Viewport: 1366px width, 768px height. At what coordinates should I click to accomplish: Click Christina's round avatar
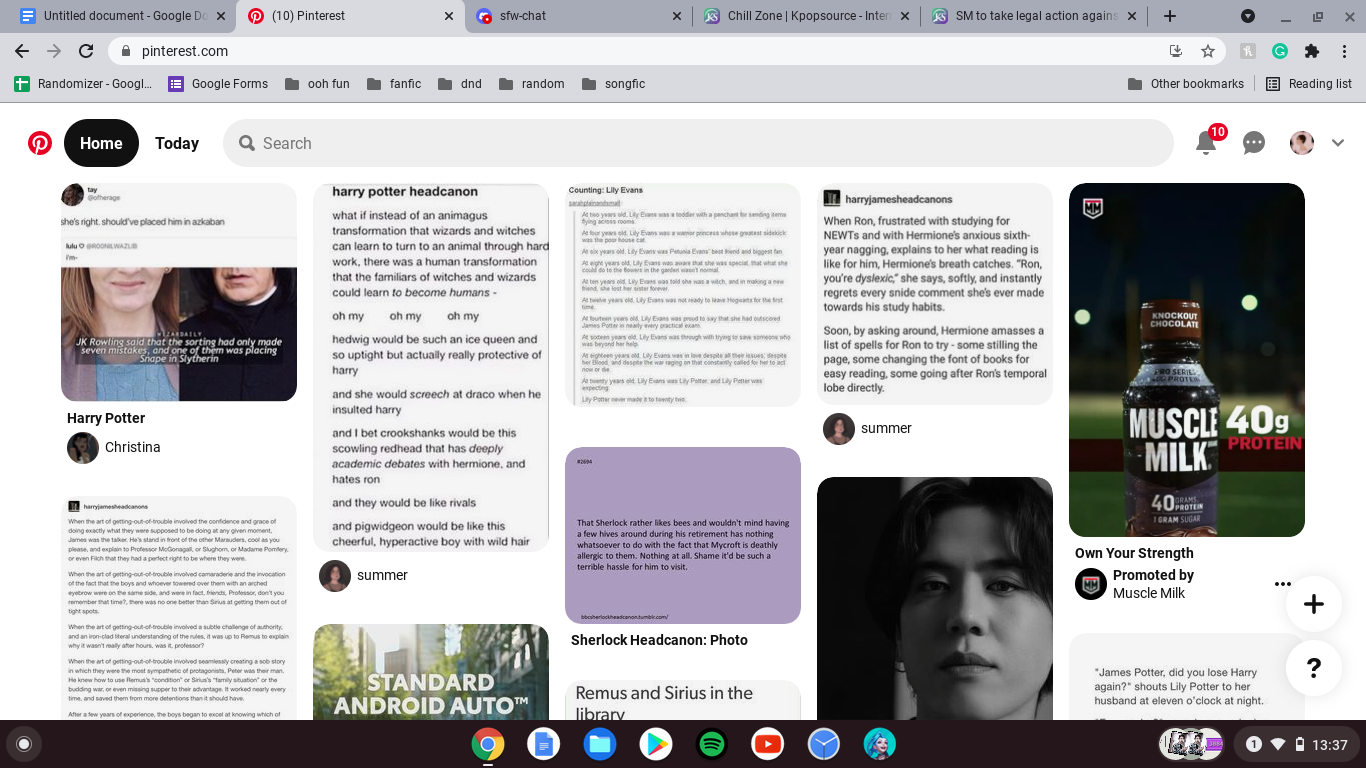point(83,448)
